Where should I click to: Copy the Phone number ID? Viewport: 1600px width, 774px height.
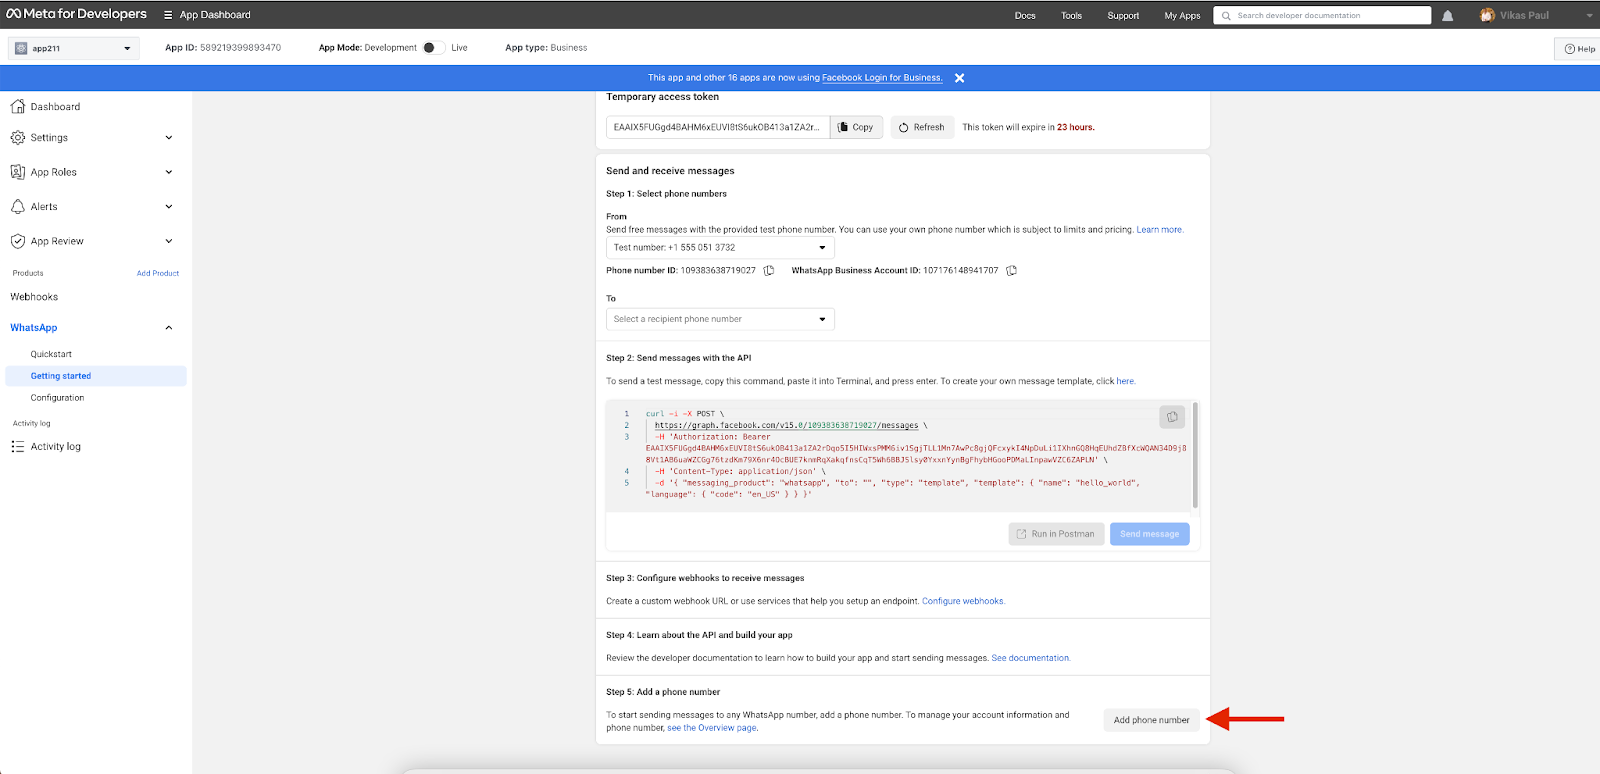point(769,270)
